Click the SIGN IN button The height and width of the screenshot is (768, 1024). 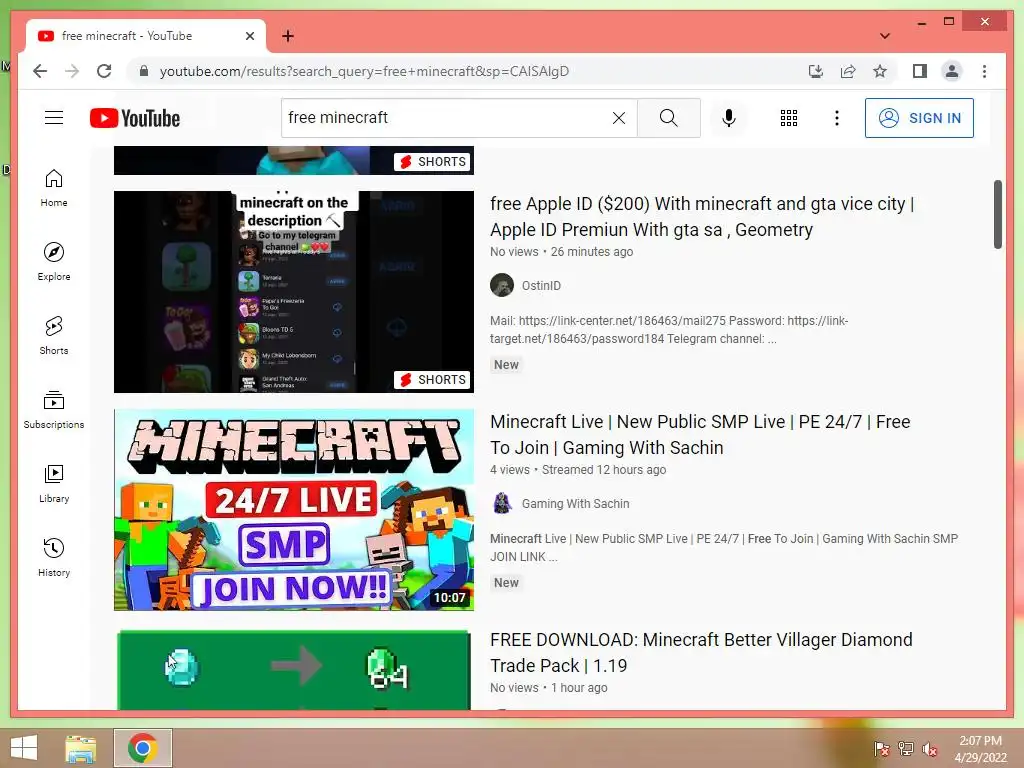point(919,118)
